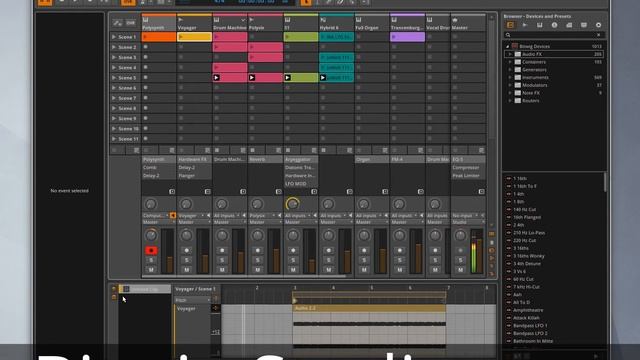
Task: Disarm record on the Polysynth channel
Action: click(x=151, y=250)
